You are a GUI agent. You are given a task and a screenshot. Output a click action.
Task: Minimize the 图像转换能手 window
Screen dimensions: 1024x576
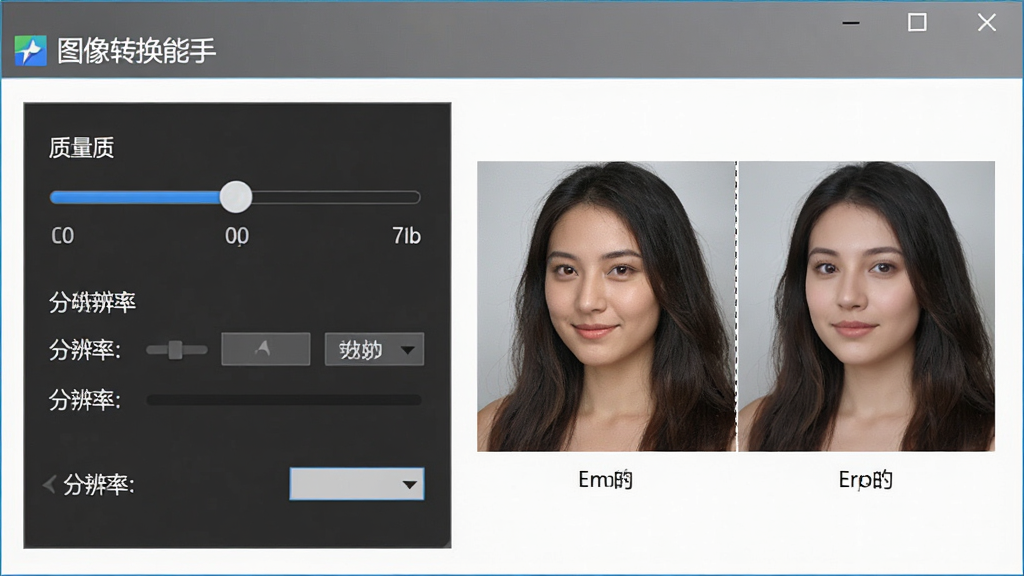(x=851, y=23)
